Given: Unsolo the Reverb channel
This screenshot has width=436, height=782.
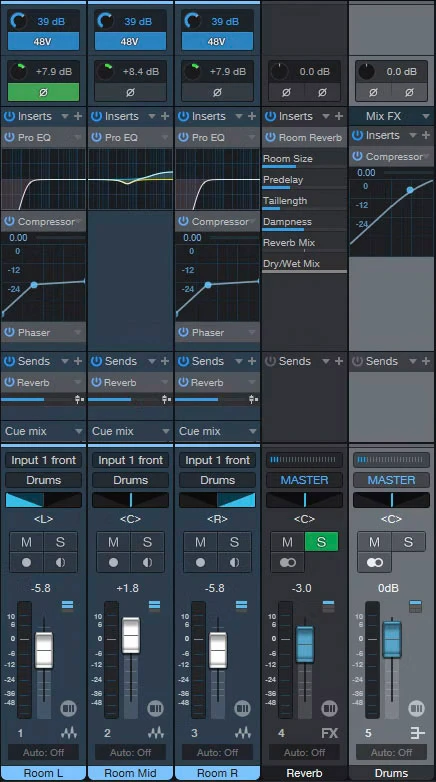Looking at the screenshot, I should tap(321, 542).
